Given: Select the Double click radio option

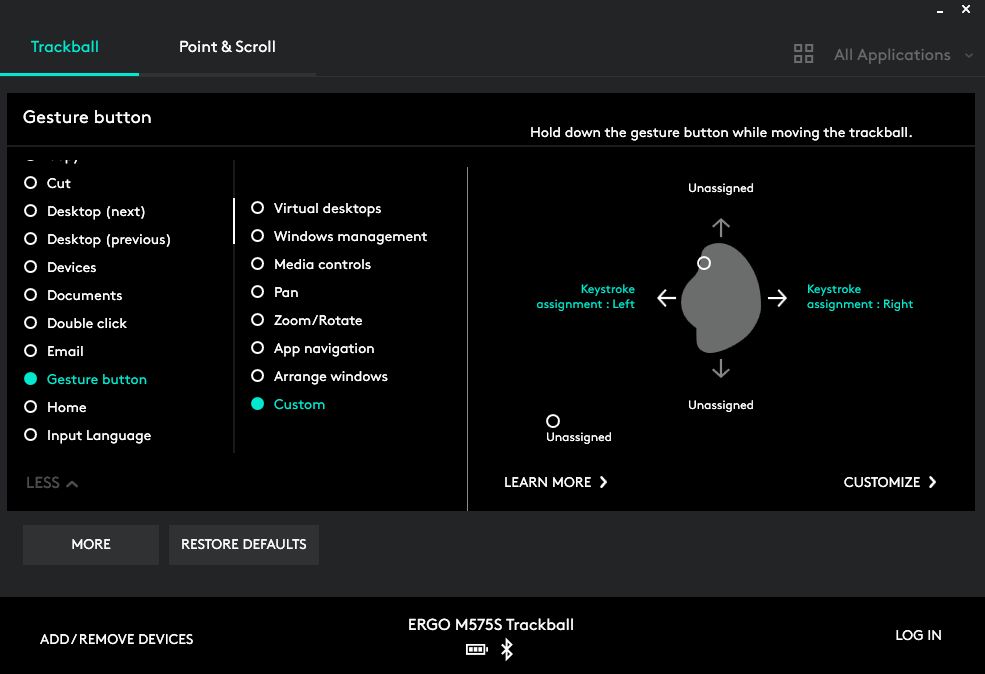Looking at the screenshot, I should tap(75, 323).
